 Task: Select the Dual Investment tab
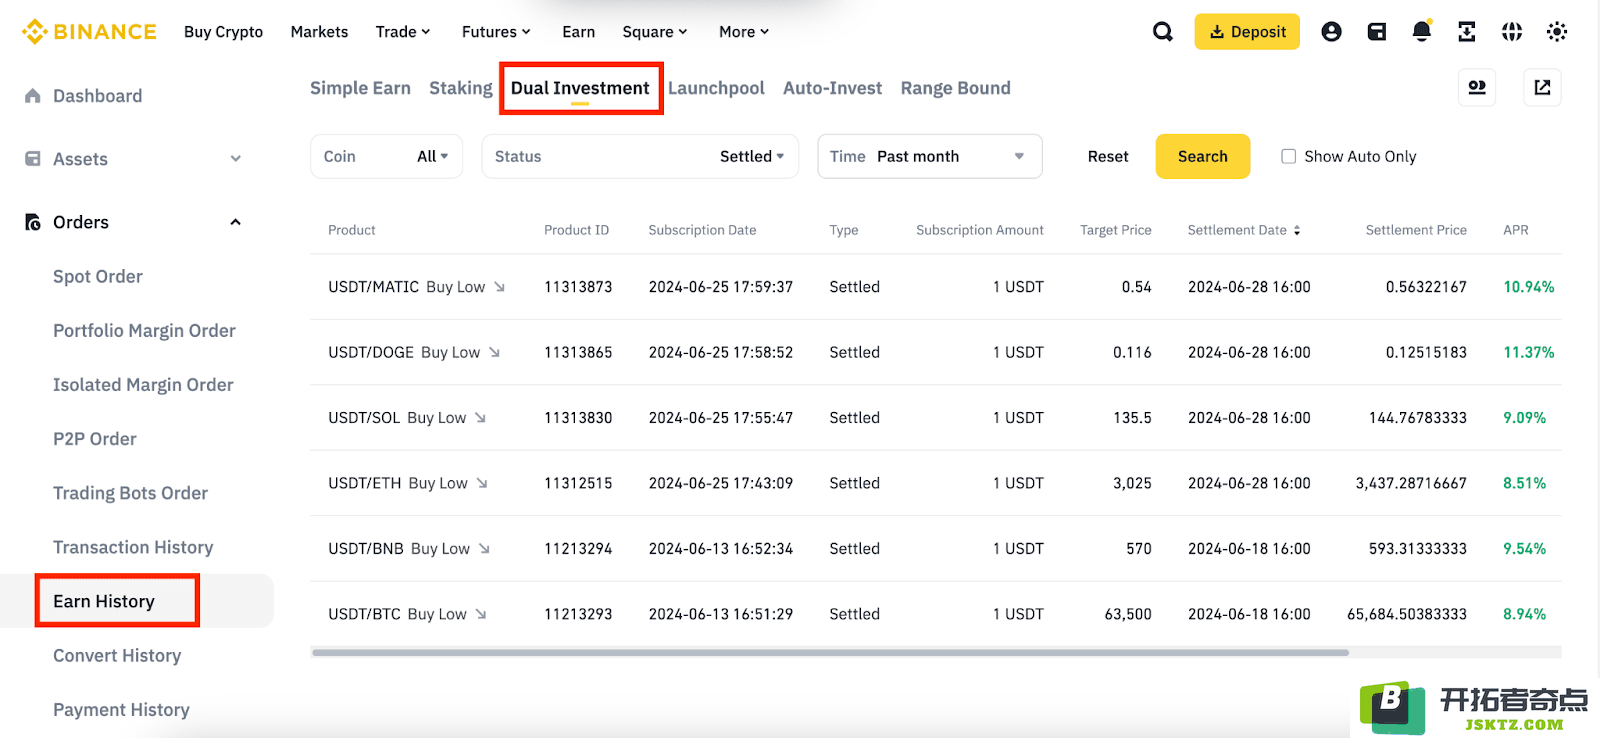(x=580, y=88)
